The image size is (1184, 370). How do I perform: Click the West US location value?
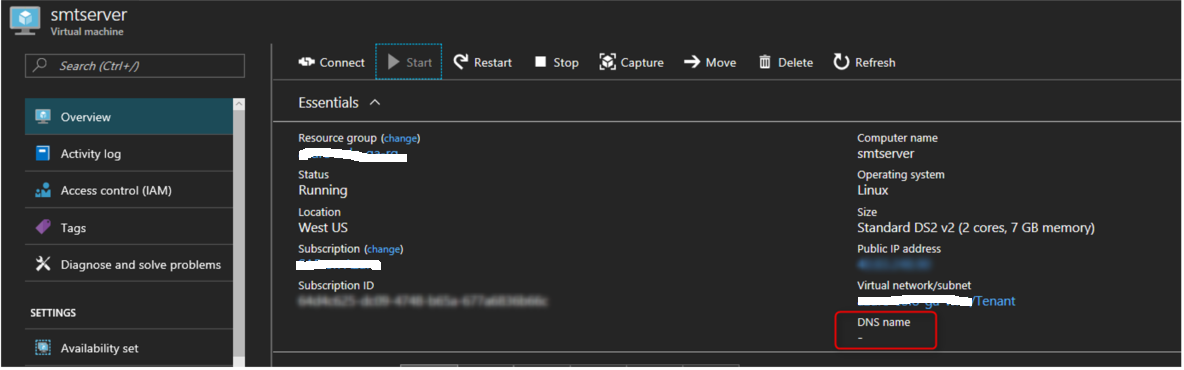[323, 228]
